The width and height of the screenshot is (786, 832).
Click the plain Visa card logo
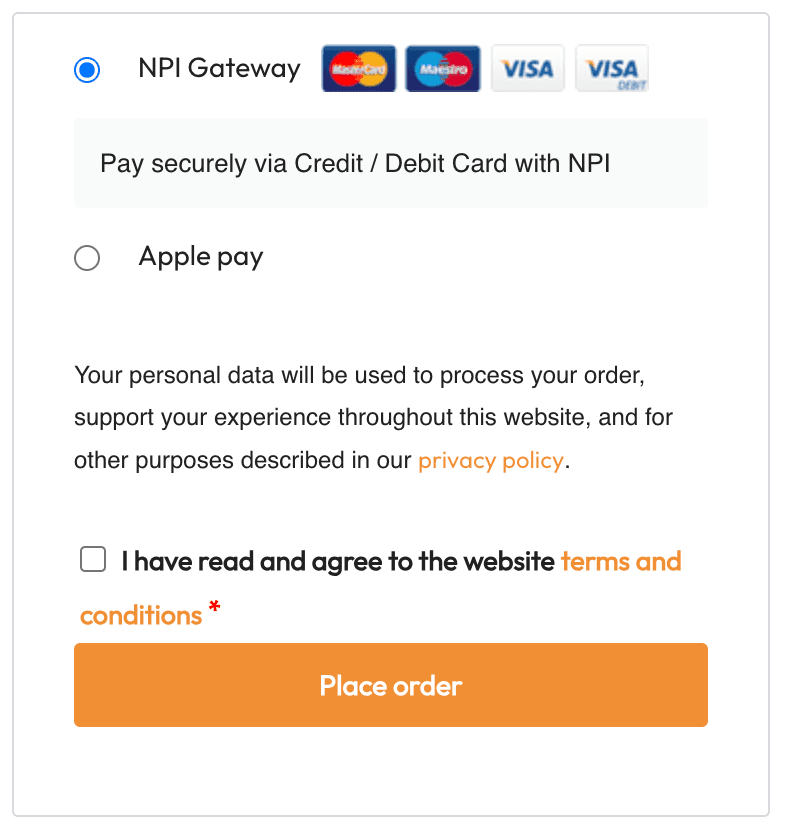click(527, 69)
